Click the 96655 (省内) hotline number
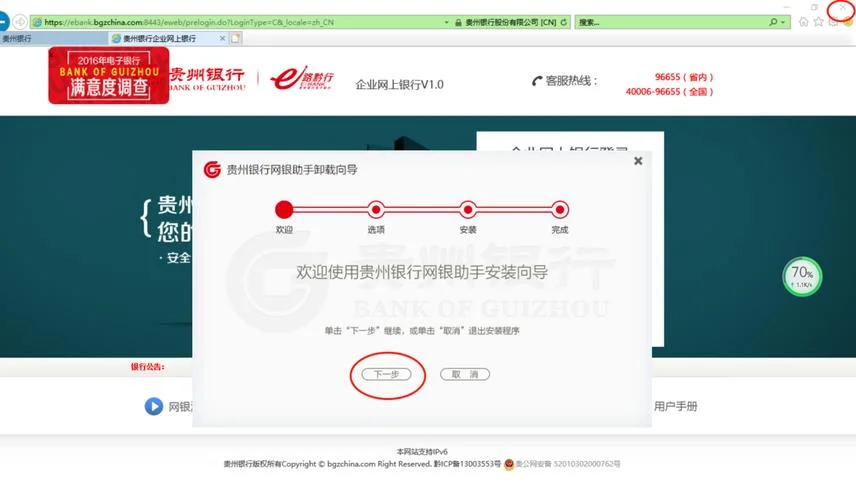Viewport: 856px width, 500px height. pyautogui.click(x=683, y=77)
